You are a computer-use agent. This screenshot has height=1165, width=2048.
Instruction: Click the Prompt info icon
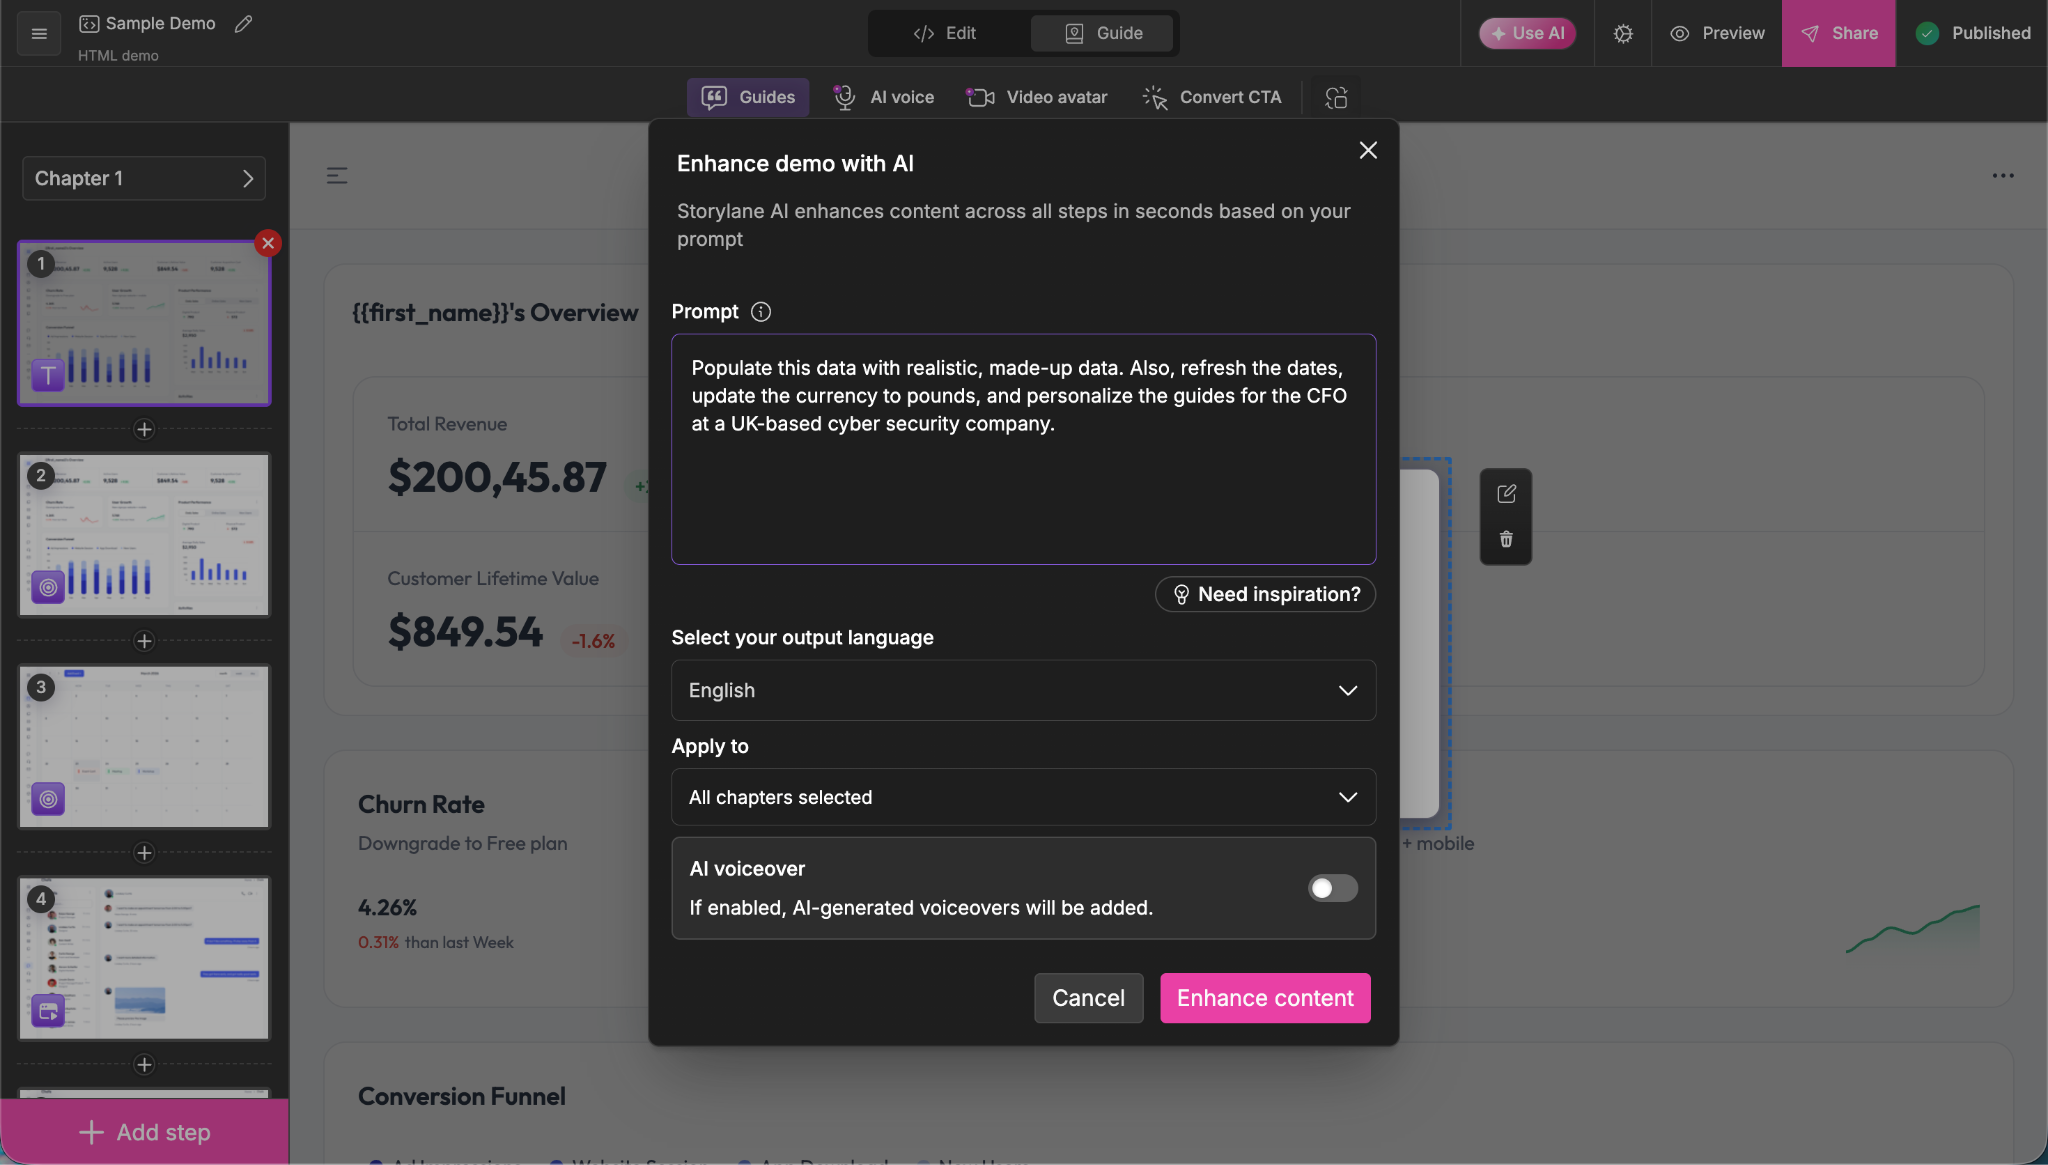(x=761, y=312)
